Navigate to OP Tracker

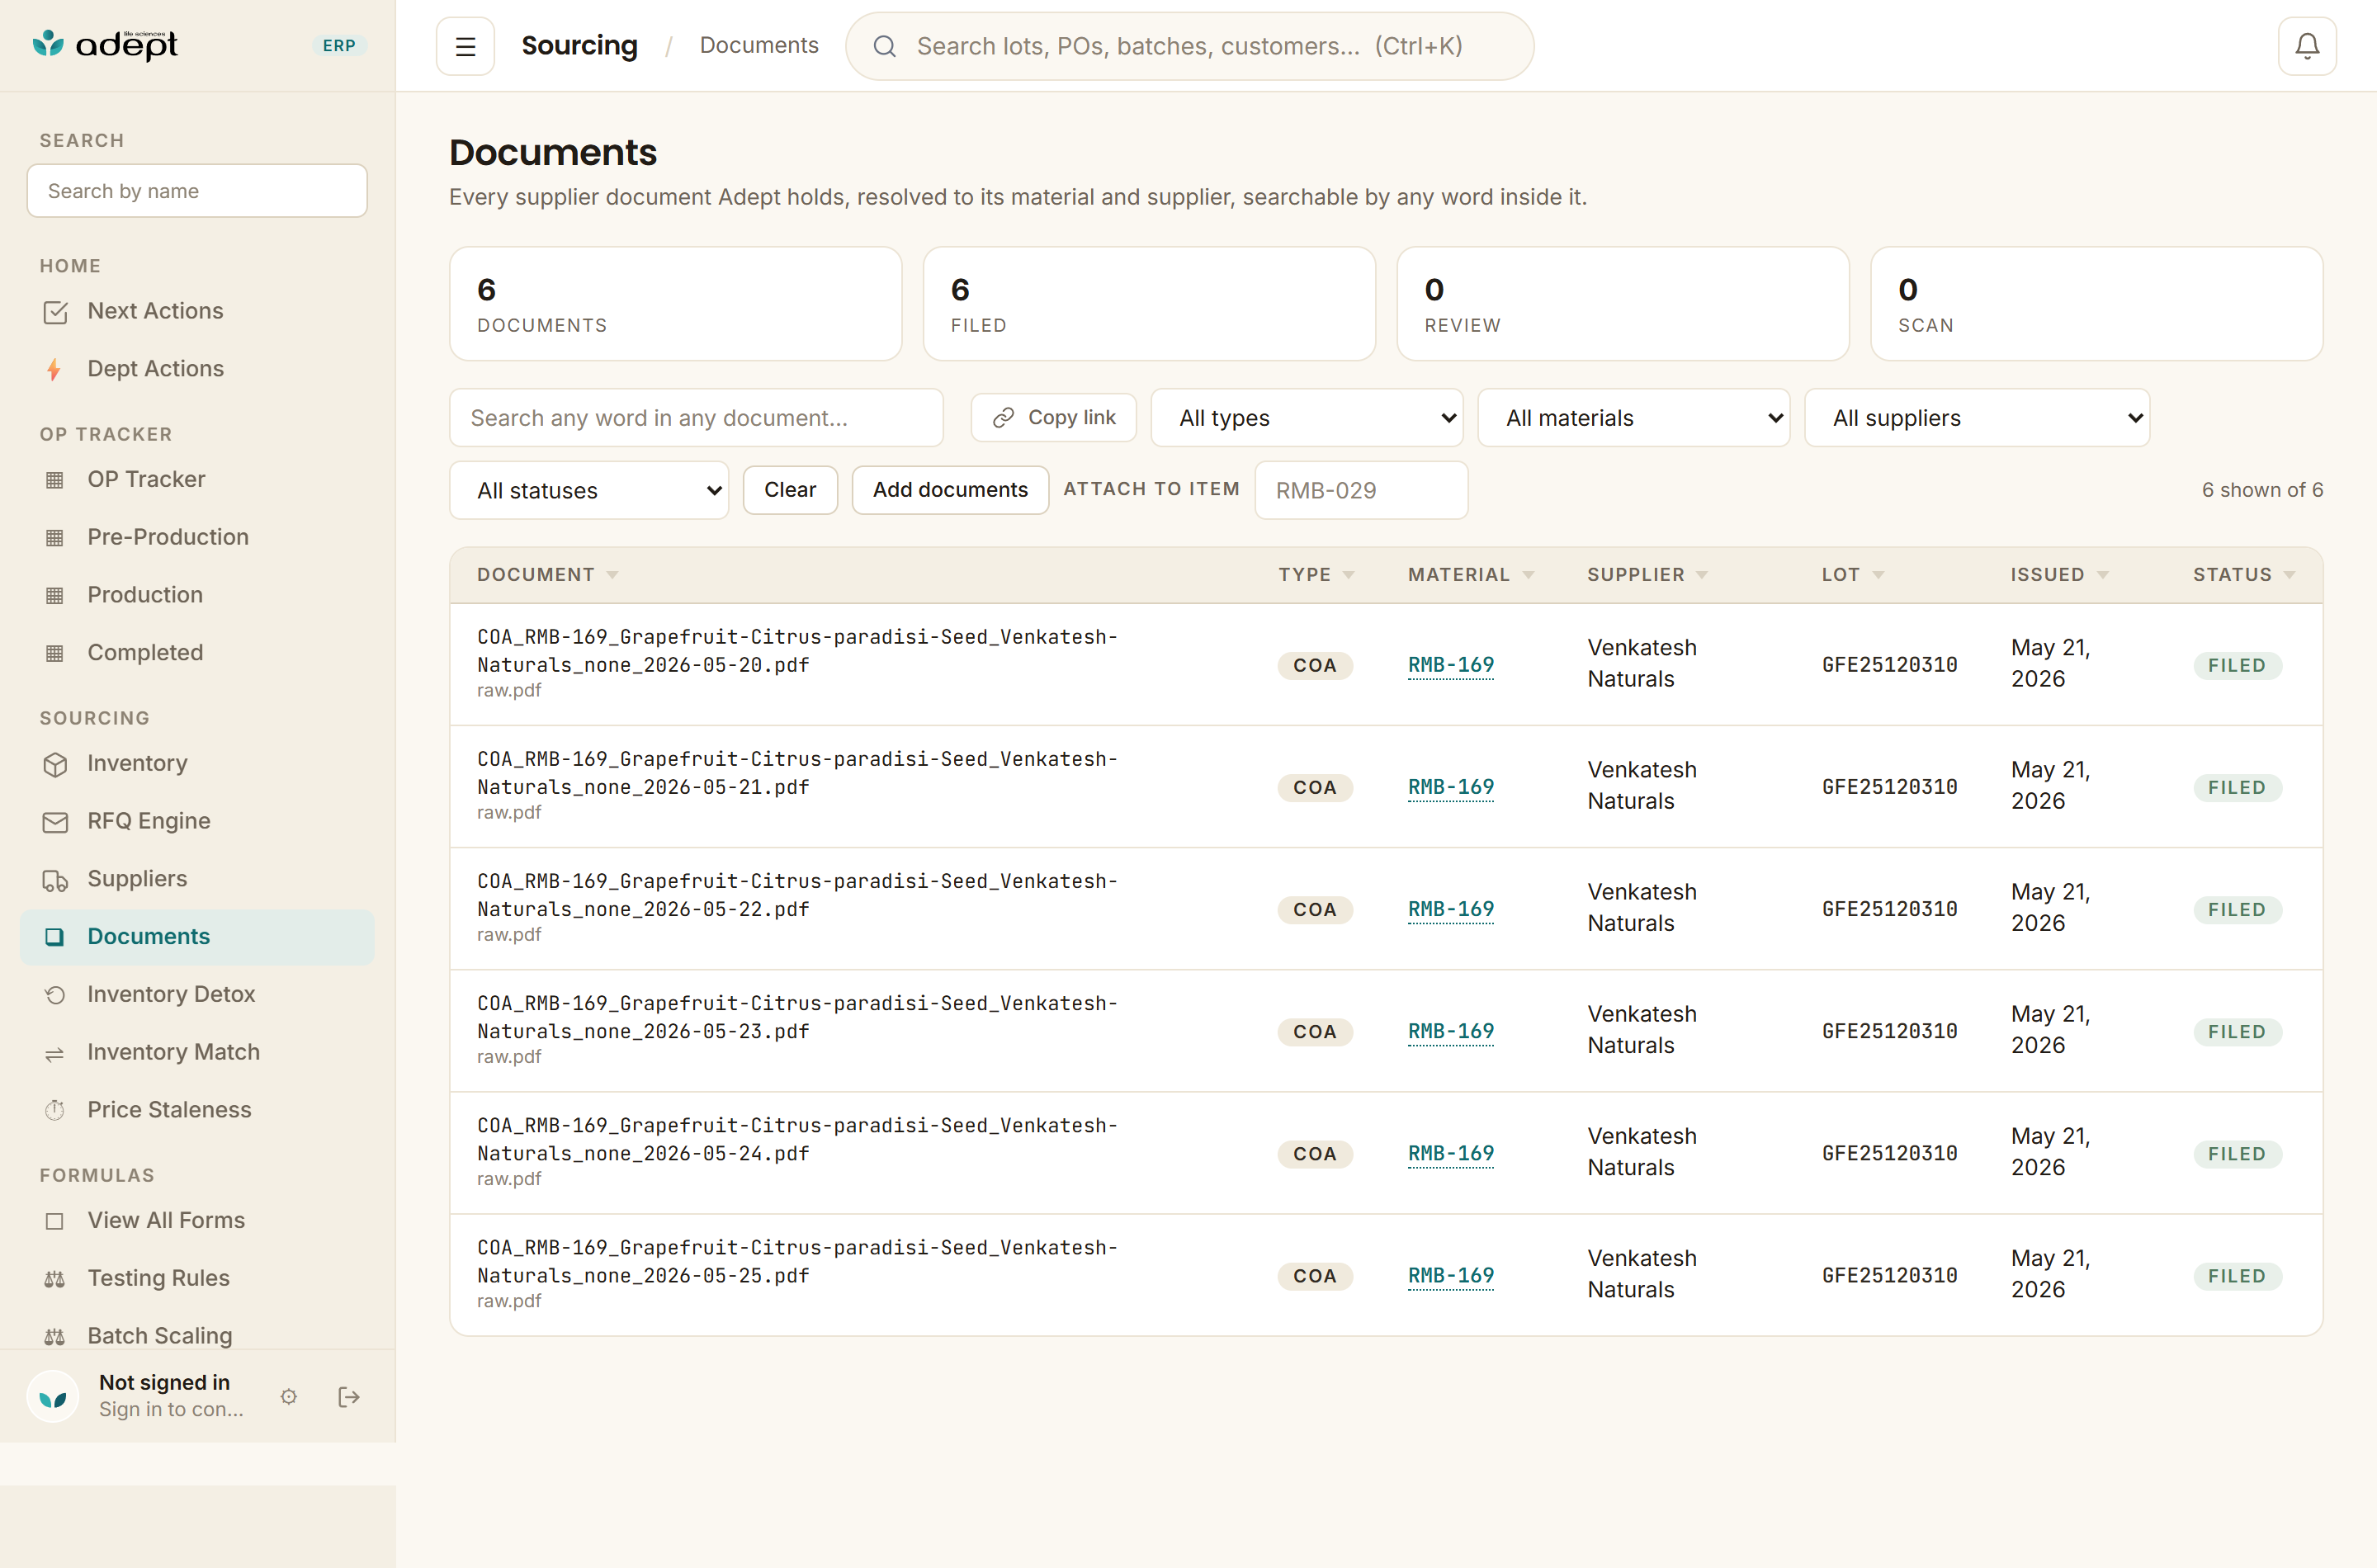197,480
